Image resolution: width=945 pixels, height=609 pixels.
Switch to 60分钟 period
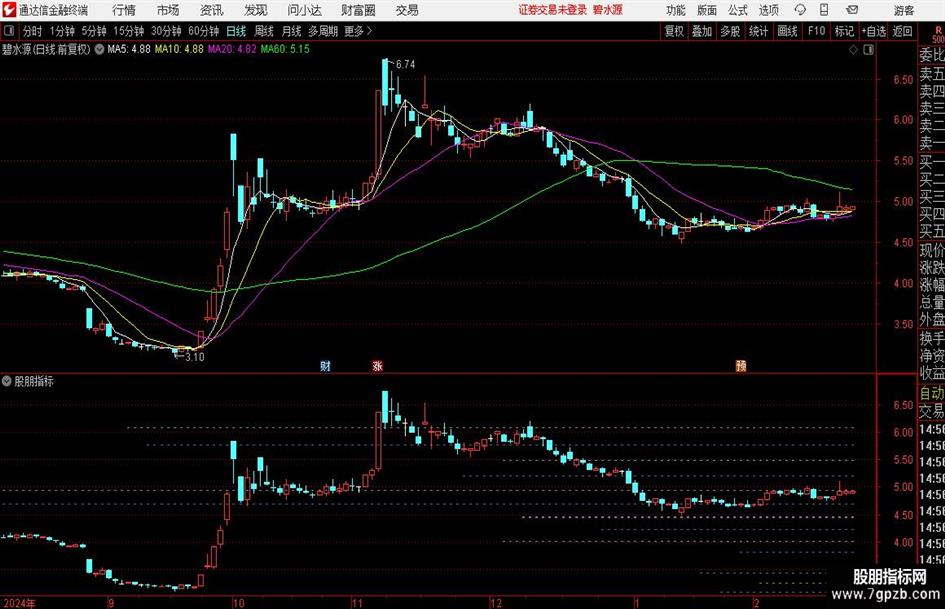pos(203,31)
